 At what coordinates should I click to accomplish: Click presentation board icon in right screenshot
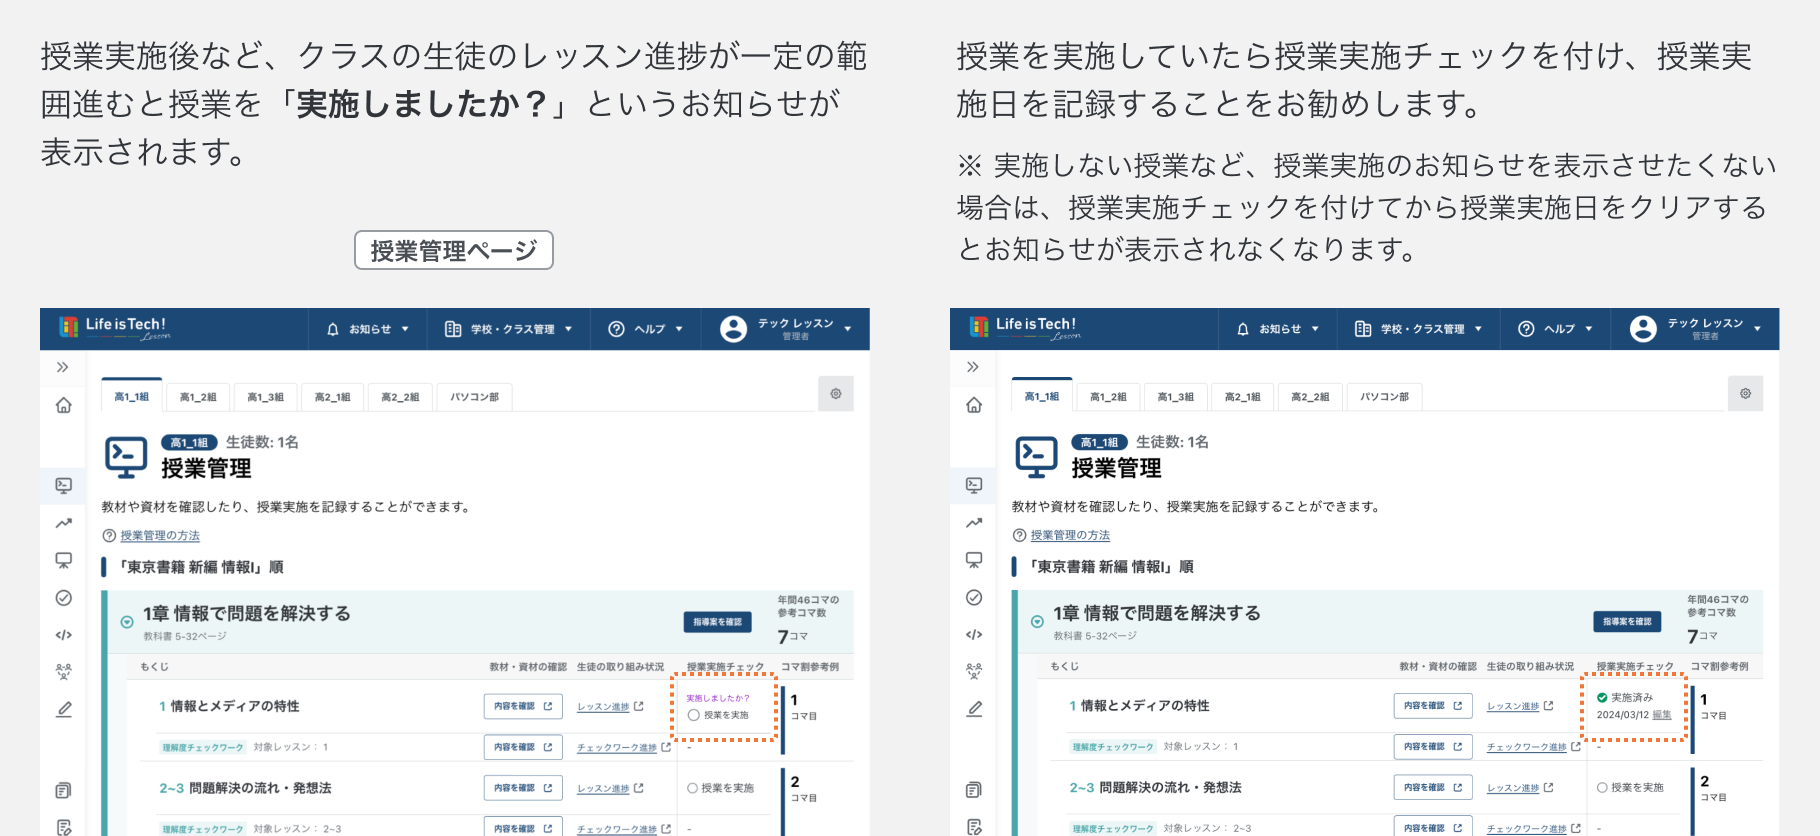[973, 560]
